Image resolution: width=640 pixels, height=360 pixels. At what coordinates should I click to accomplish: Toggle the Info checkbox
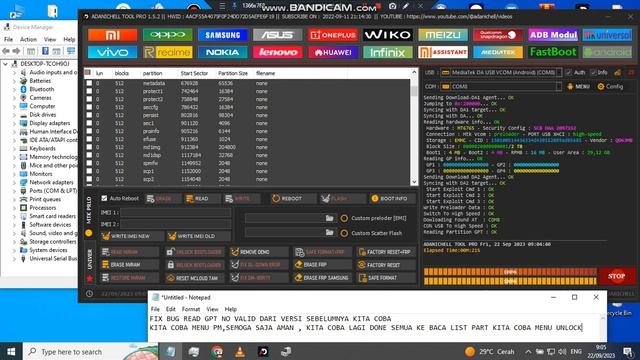(x=593, y=73)
